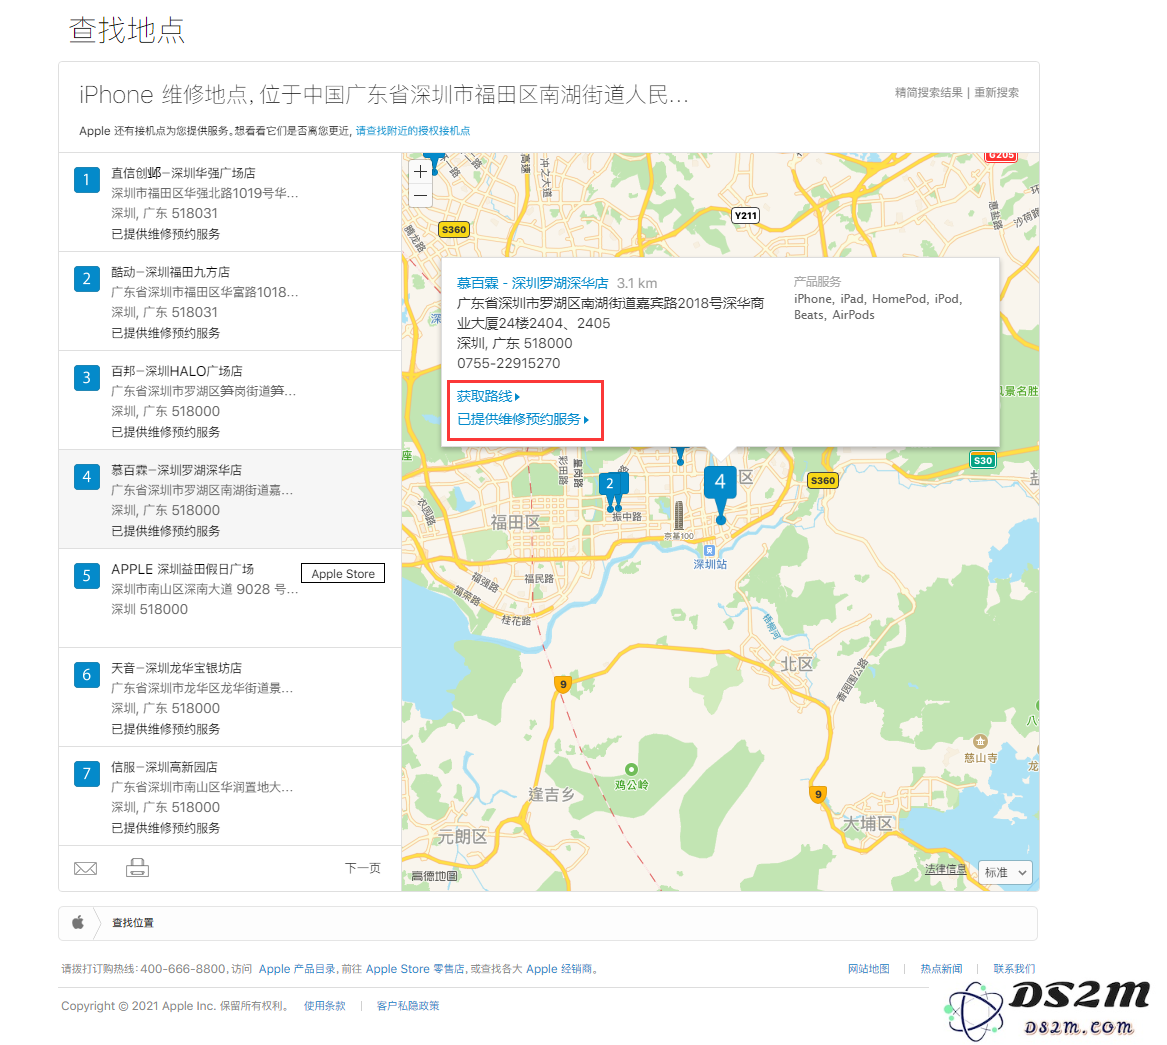Screen dimensions: 1167x1045
Task: Click the number 7 badge in list
Action: (87, 773)
